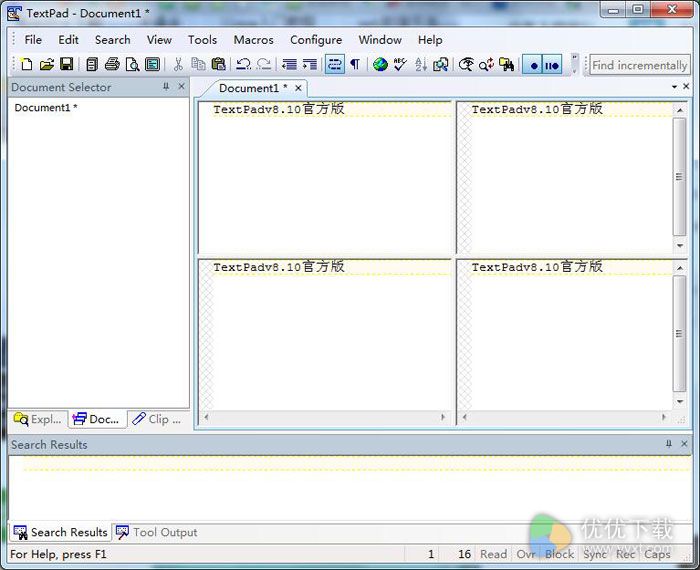Open the Edit menu
This screenshot has height=570, width=700.
(x=68, y=40)
